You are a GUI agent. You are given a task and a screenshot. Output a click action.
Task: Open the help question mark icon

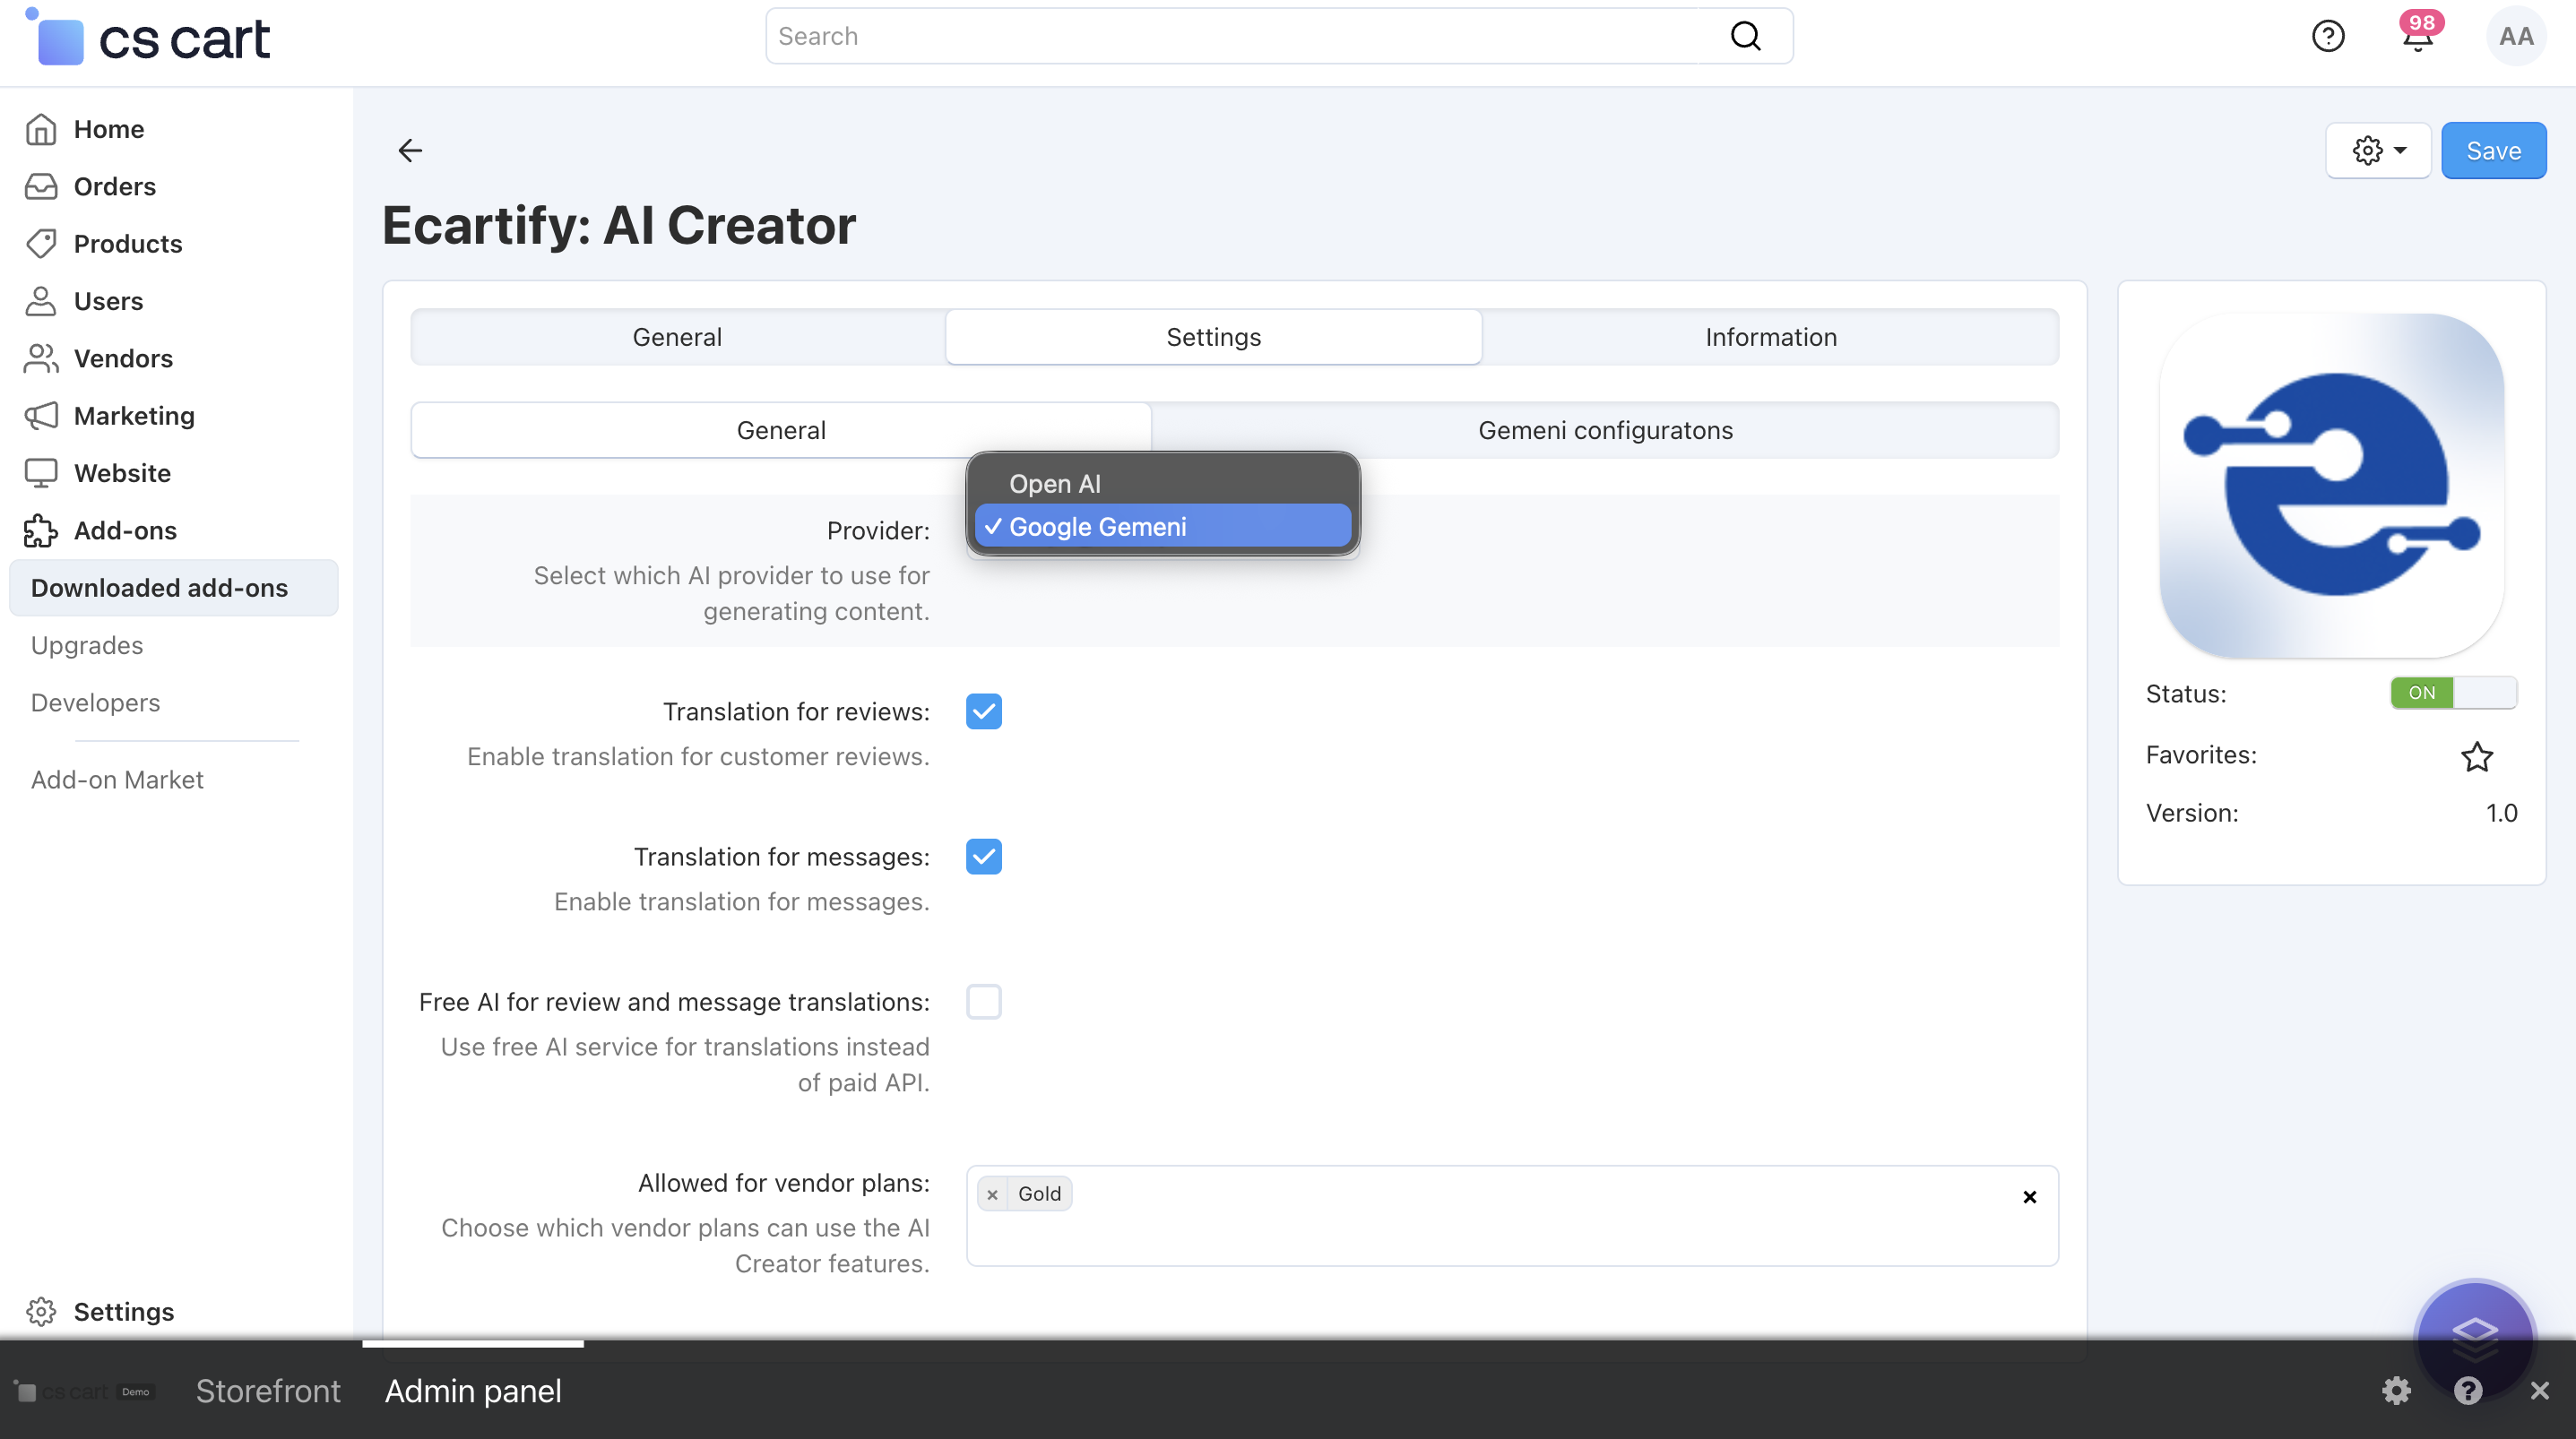click(2328, 36)
